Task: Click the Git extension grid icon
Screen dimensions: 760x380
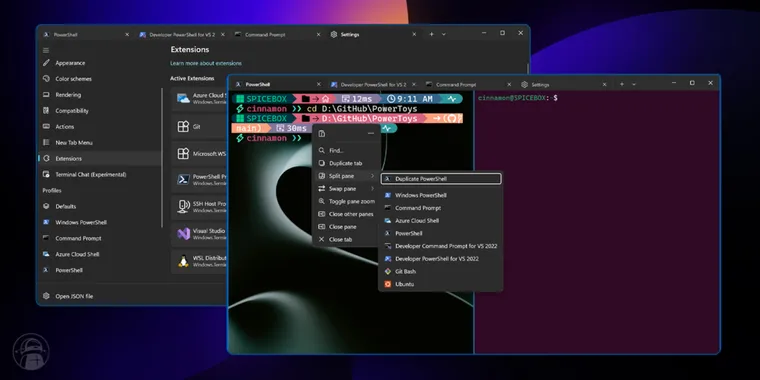Action: pyautogui.click(x=183, y=127)
